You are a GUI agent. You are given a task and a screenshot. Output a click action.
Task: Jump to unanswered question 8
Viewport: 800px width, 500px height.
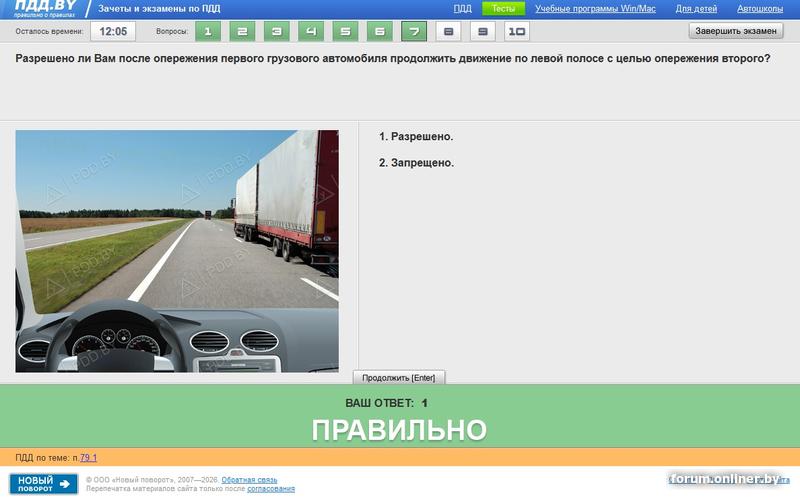click(x=448, y=31)
